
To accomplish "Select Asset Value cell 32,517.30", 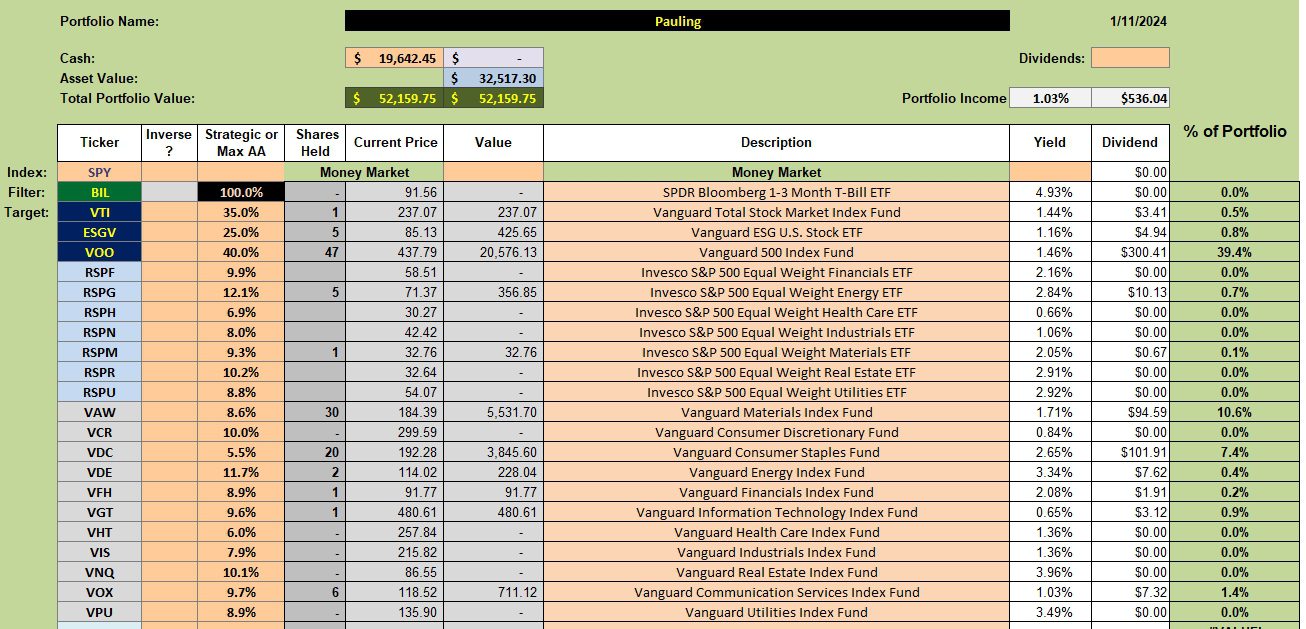I will 493,78.
